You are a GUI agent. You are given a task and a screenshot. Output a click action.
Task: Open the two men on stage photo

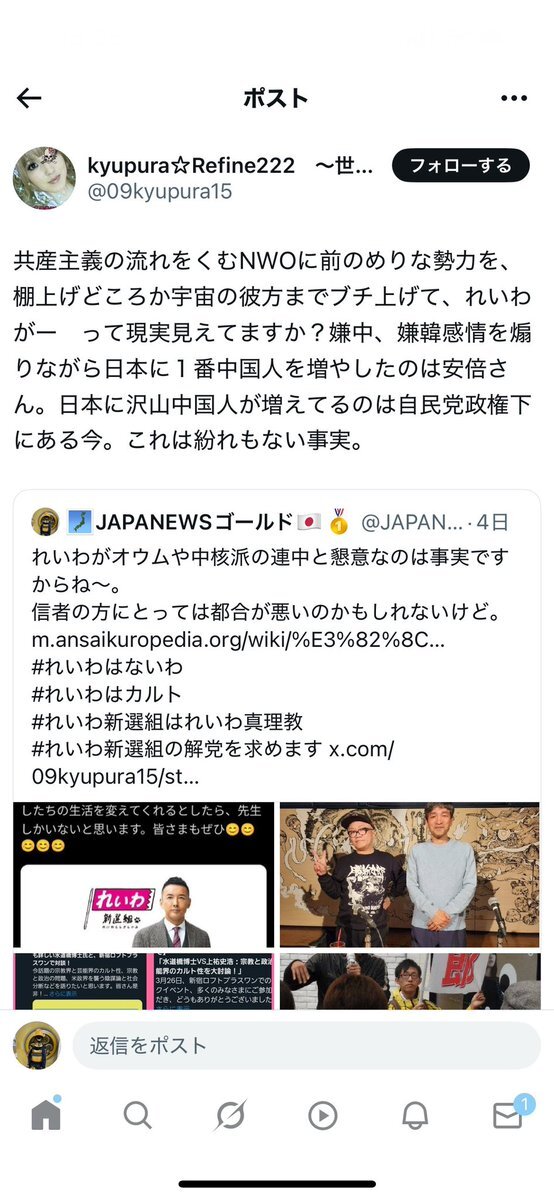410,875
